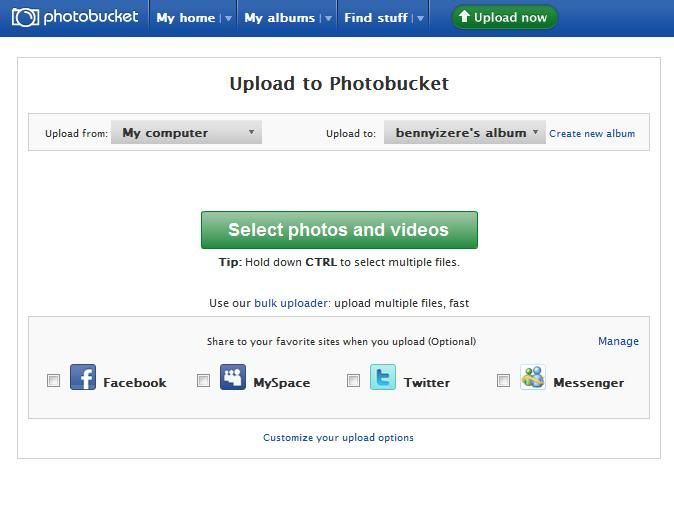Tick the MySpace sharing checkbox

(x=204, y=380)
